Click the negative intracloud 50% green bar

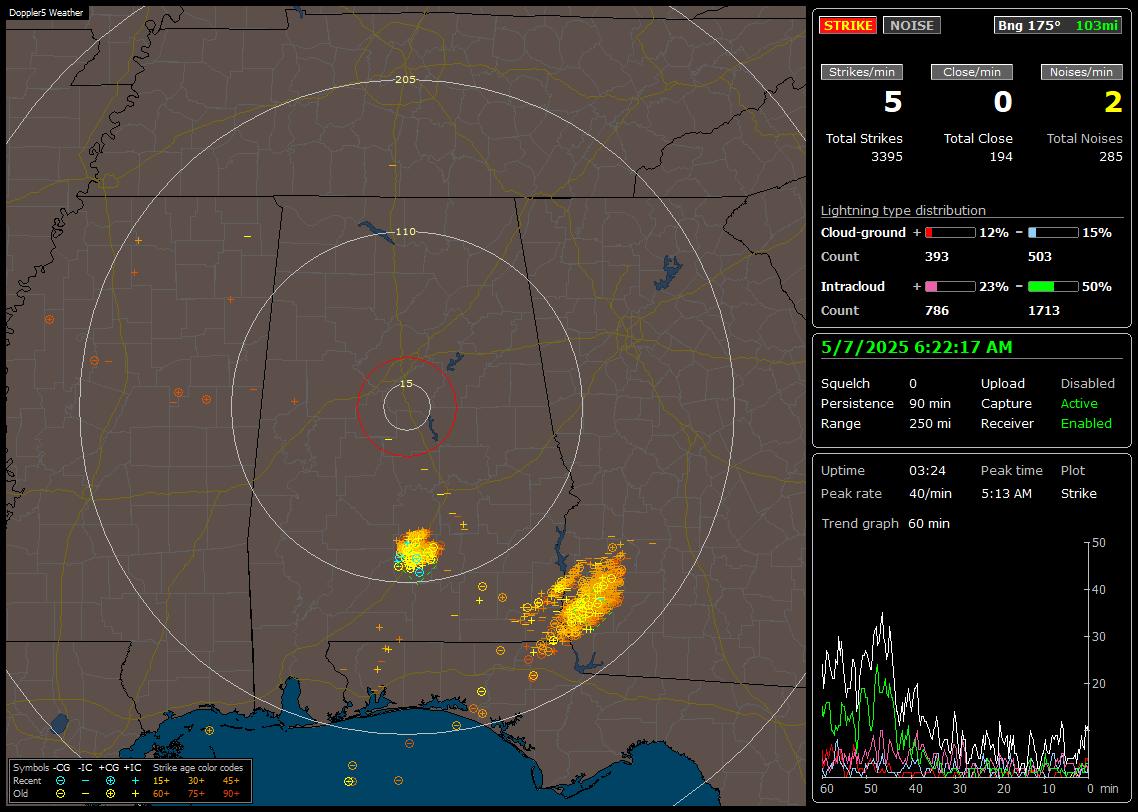1053,287
